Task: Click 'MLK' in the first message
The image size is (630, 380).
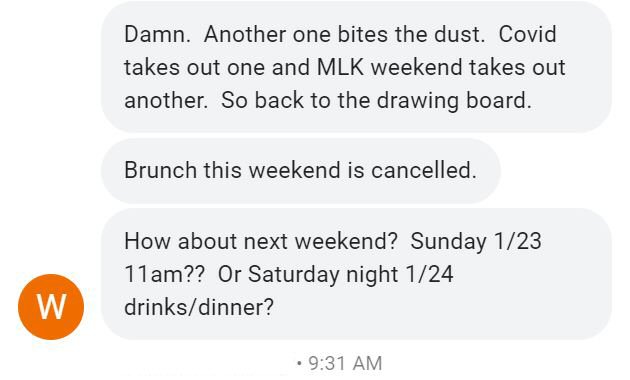Action: pyautogui.click(x=340, y=67)
